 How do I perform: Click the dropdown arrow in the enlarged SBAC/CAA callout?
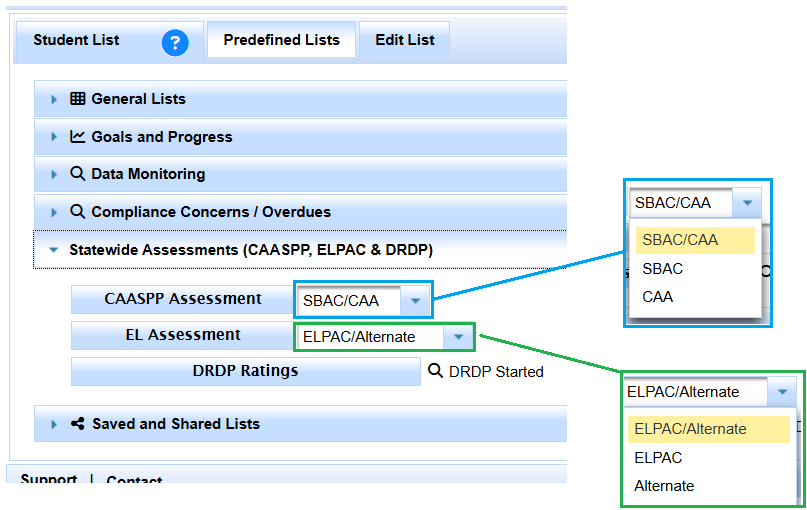(747, 203)
